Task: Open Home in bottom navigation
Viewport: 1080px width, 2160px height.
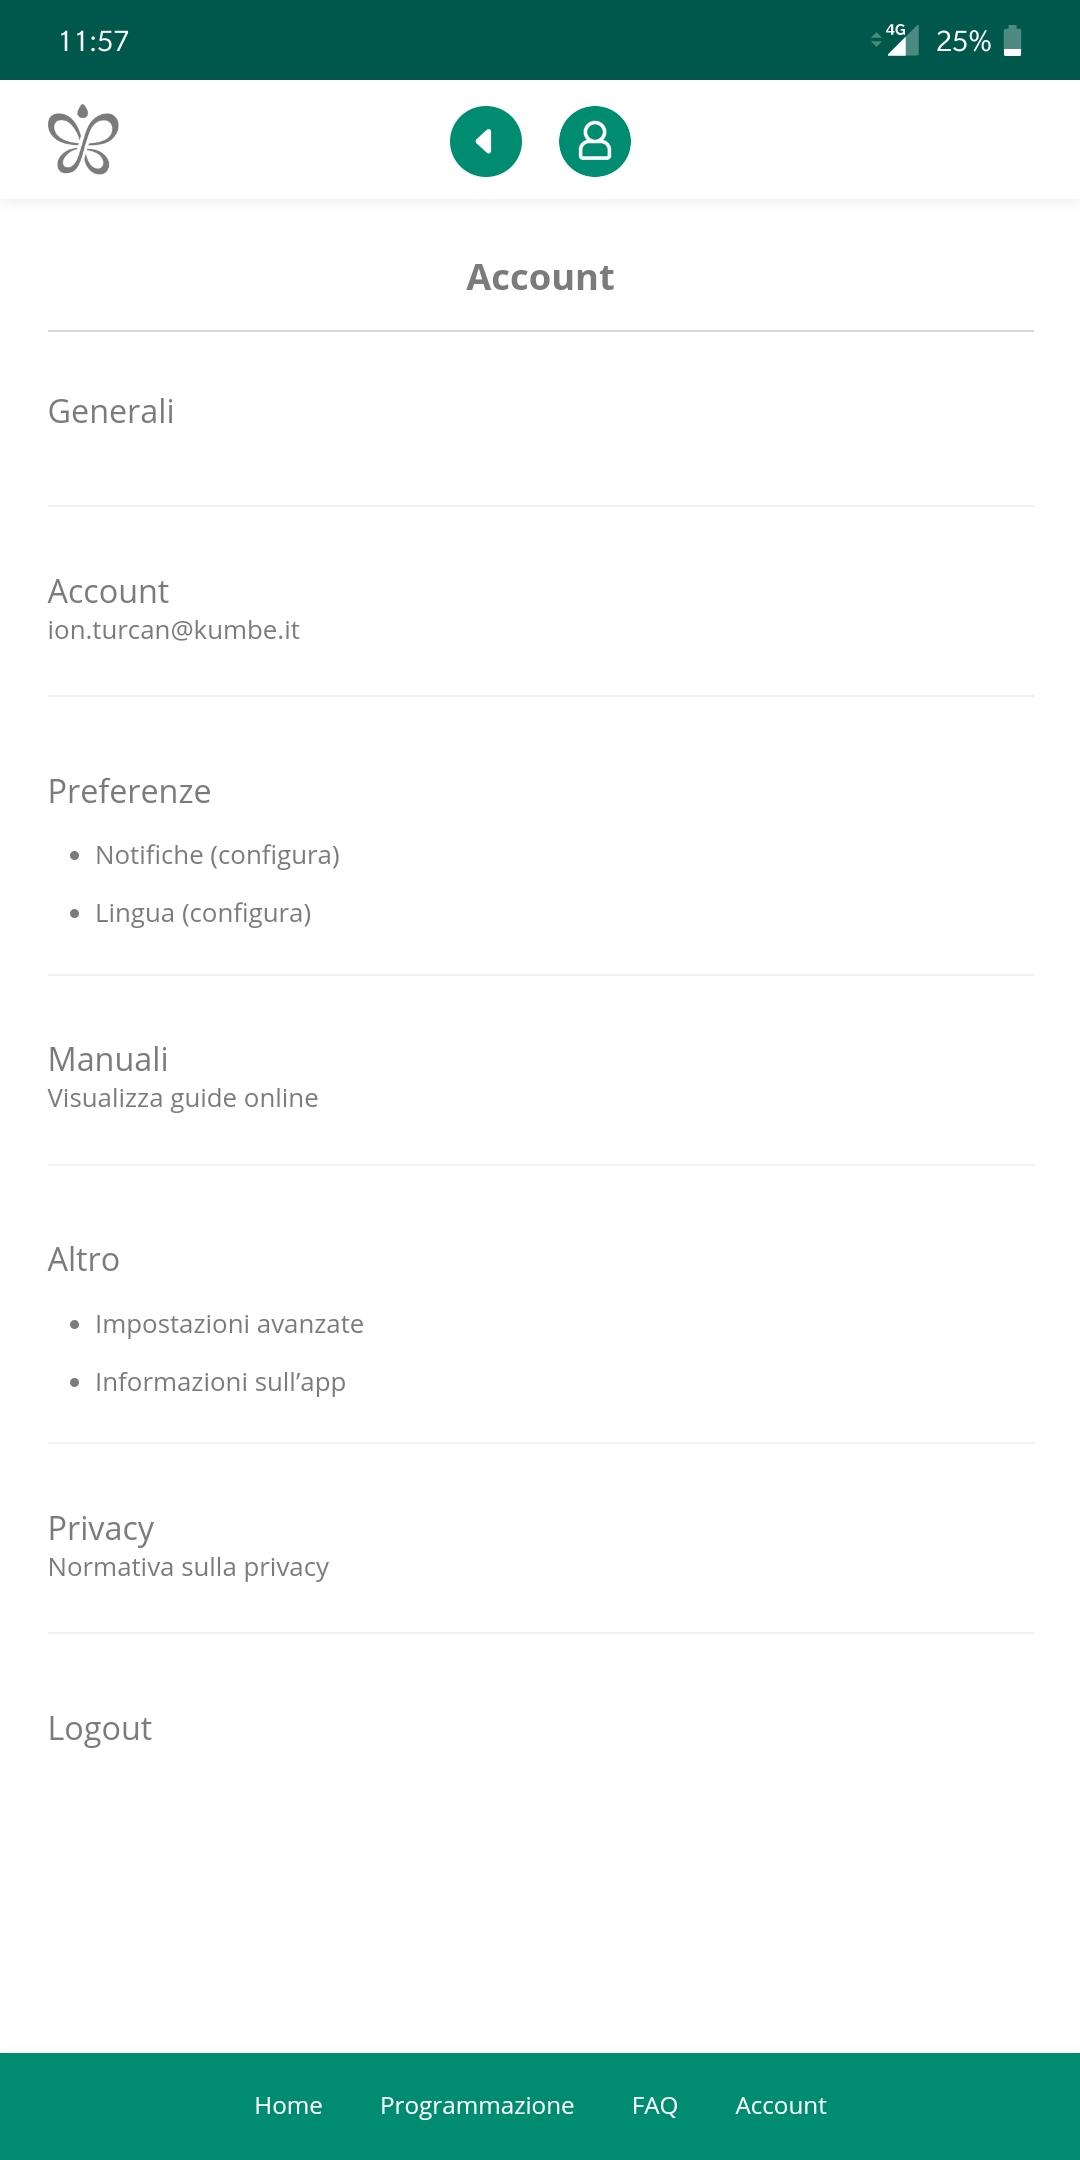Action: [288, 2105]
